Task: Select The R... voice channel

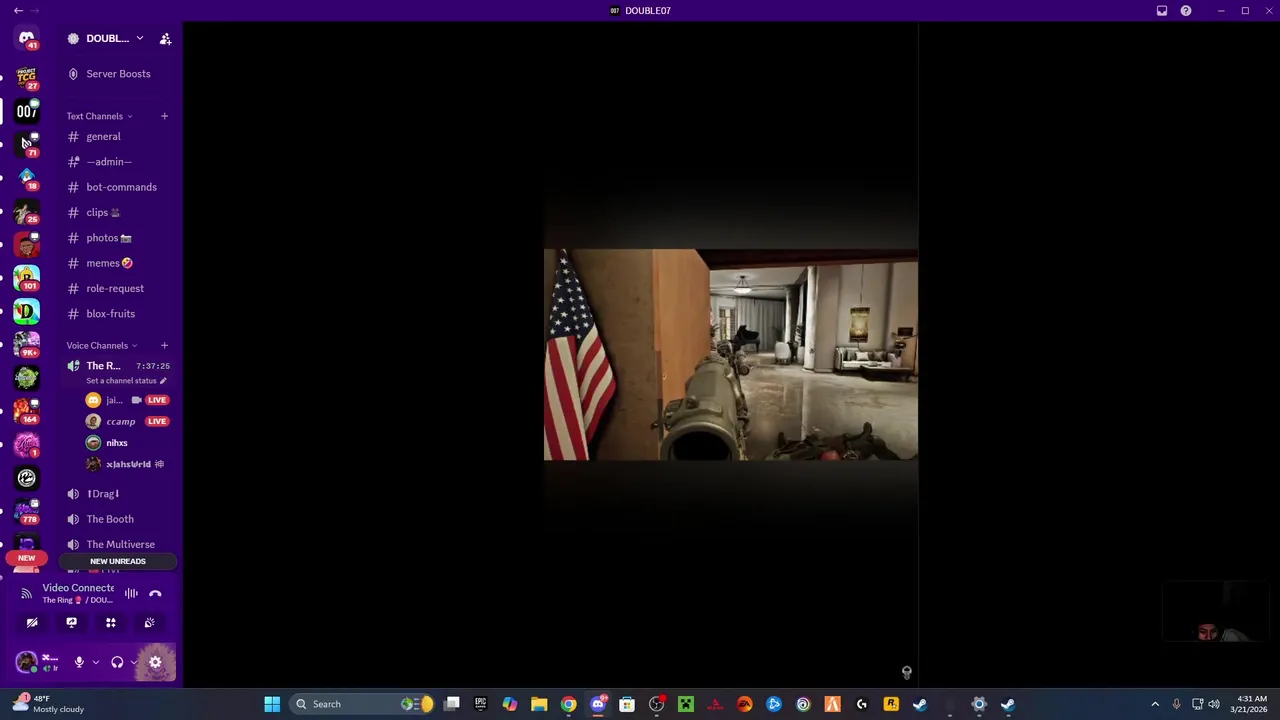Action: [x=103, y=366]
